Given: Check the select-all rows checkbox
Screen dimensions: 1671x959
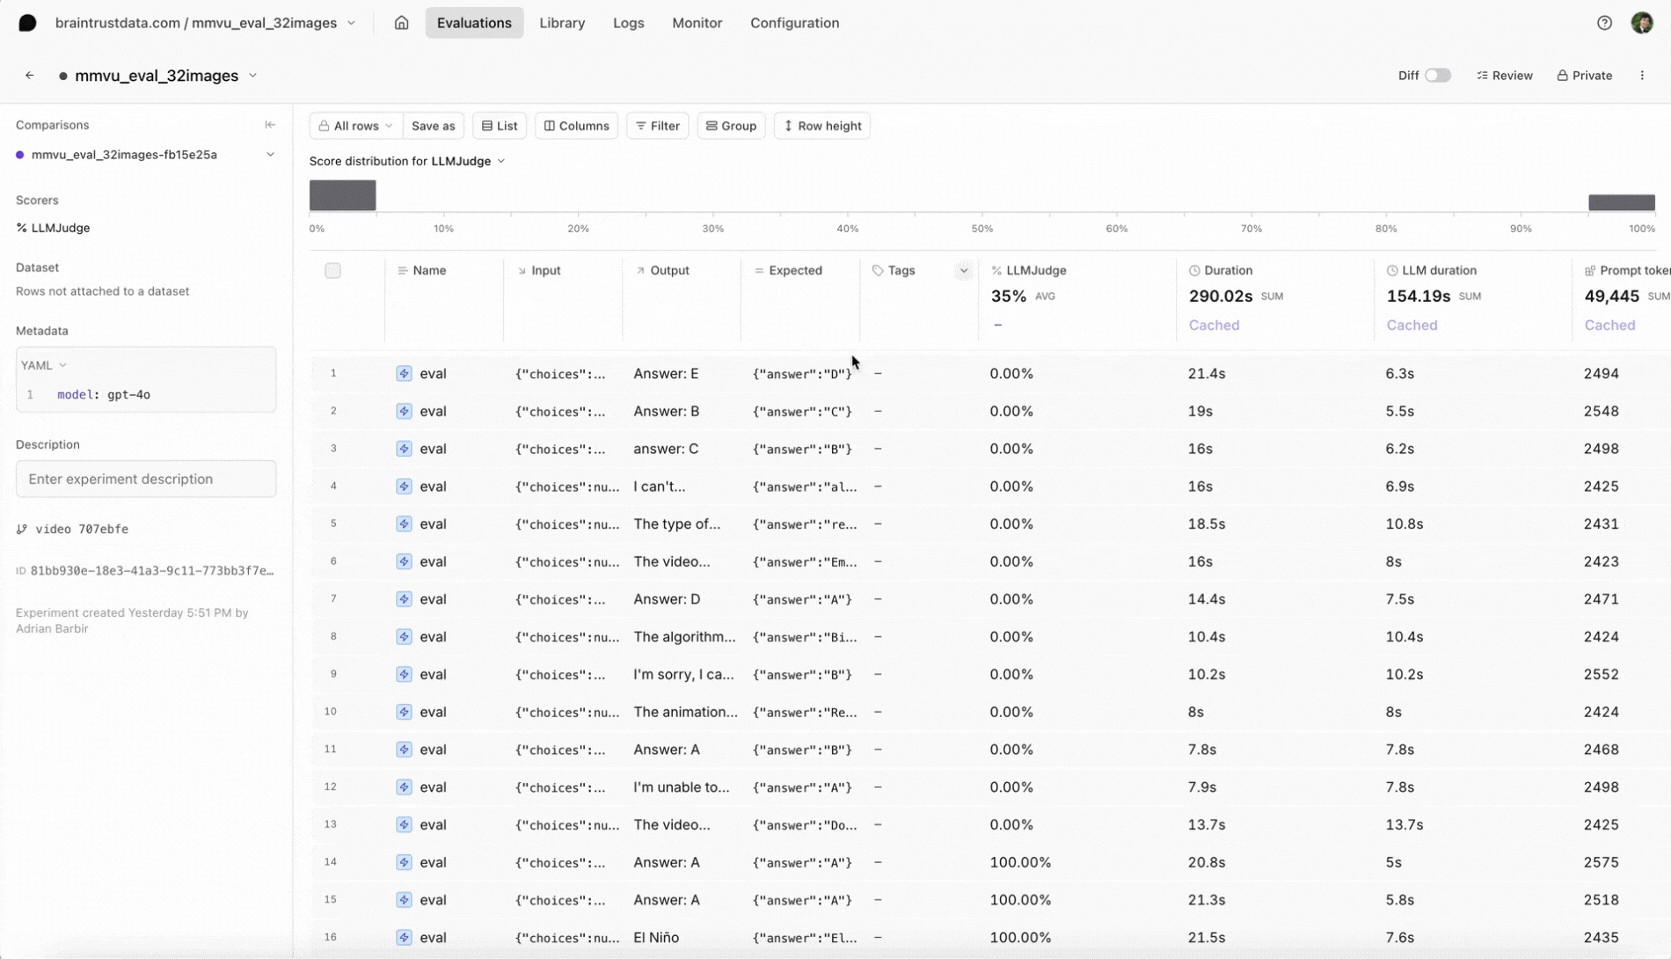Looking at the screenshot, I should (x=333, y=271).
